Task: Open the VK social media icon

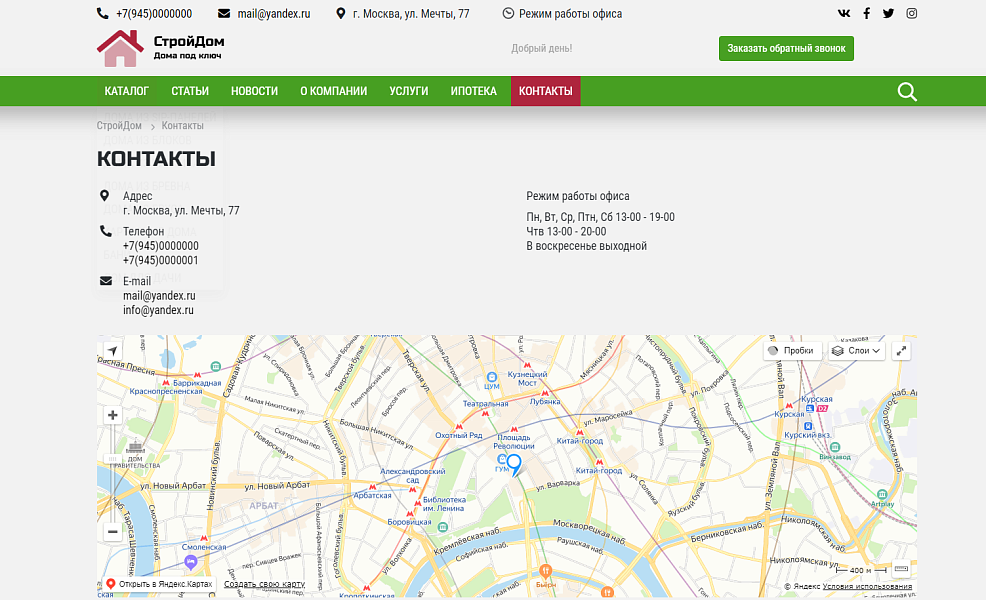Action: pyautogui.click(x=844, y=14)
